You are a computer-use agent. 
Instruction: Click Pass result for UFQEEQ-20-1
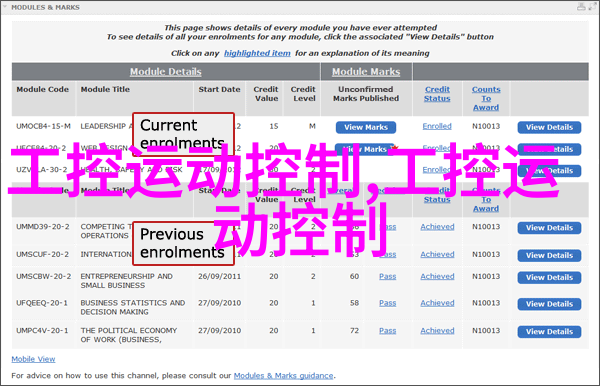tap(388, 303)
